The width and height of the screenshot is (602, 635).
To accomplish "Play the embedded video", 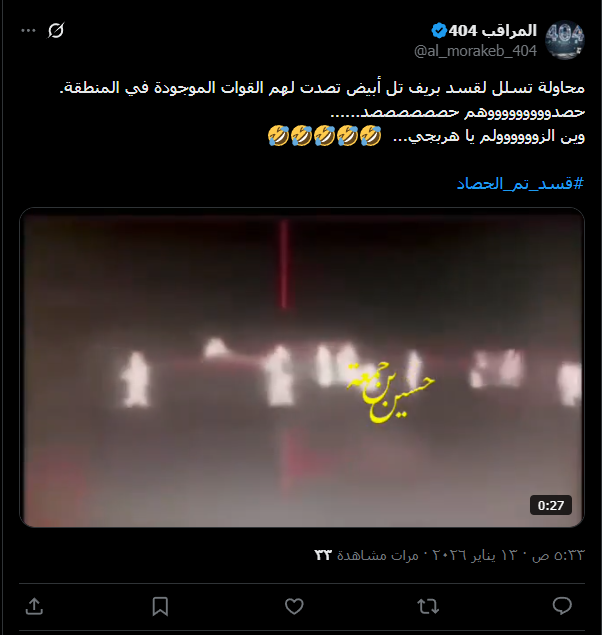I will point(302,367).
